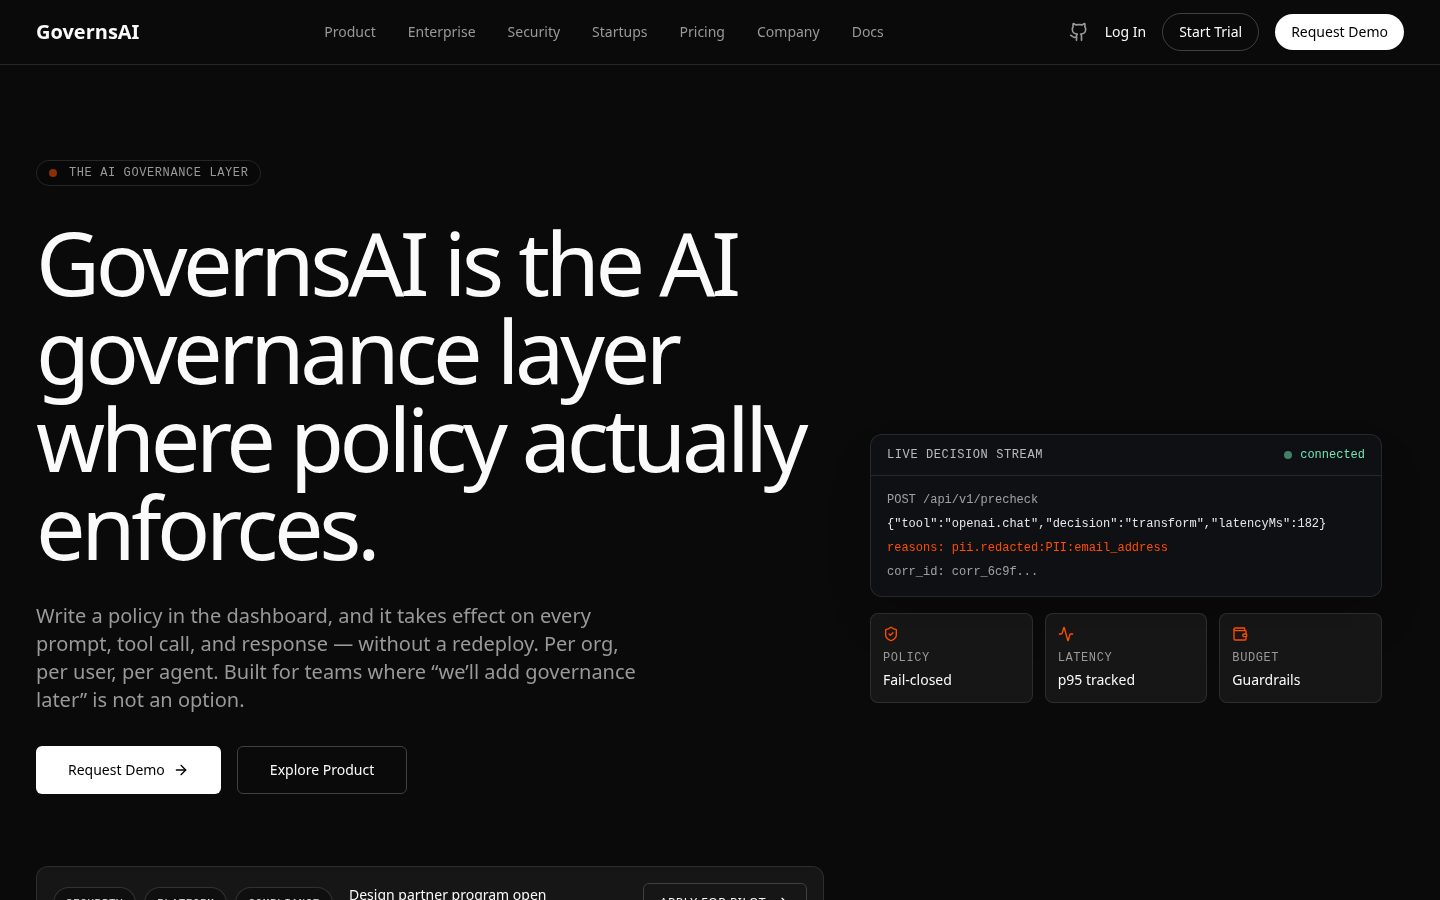Viewport: 1440px width, 900px height.
Task: Click the Live Decision Stream heading
Action: coord(964,454)
